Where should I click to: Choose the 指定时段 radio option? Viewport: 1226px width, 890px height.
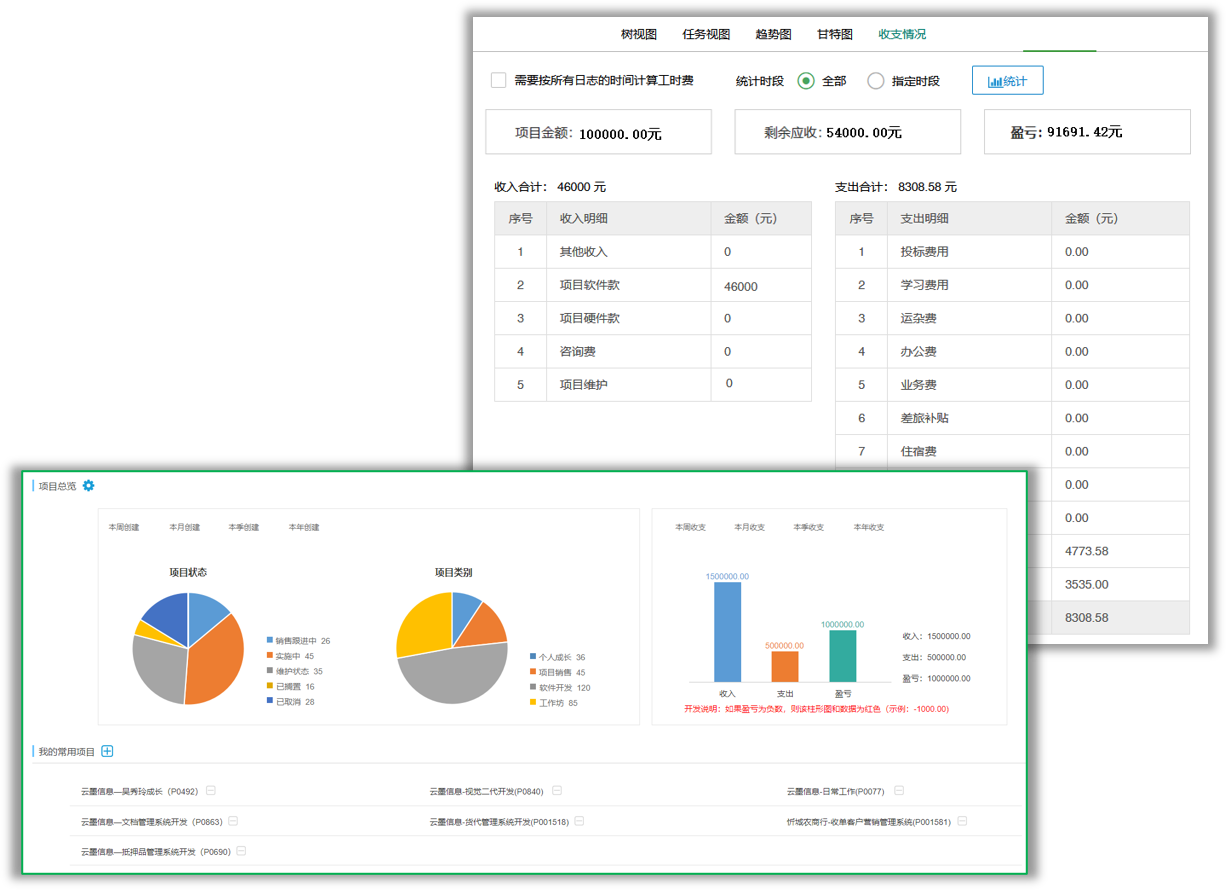pyautogui.click(x=875, y=81)
